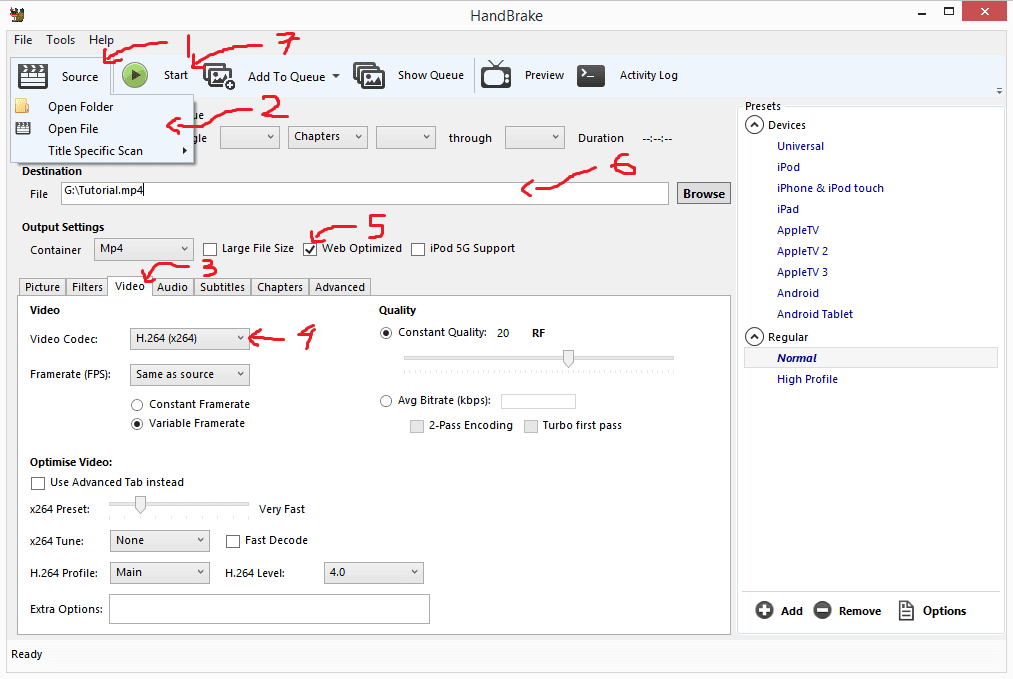The image size is (1013, 679).
Task: Click the Browse destination button
Action: pos(704,194)
